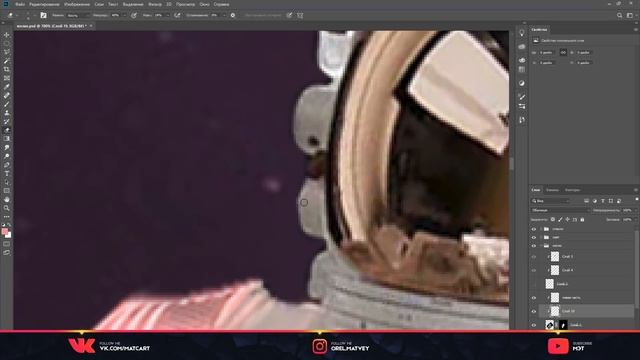Screen dimensions: 640x360
Task: Select the Crop tool
Action: point(7,69)
